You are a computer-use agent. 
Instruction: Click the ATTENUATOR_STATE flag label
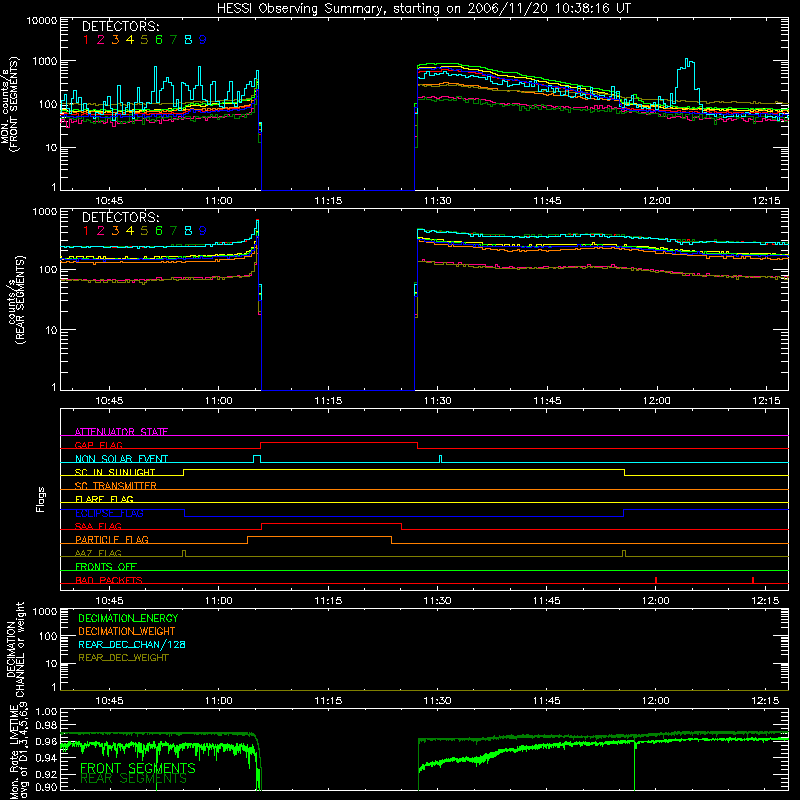121,432
